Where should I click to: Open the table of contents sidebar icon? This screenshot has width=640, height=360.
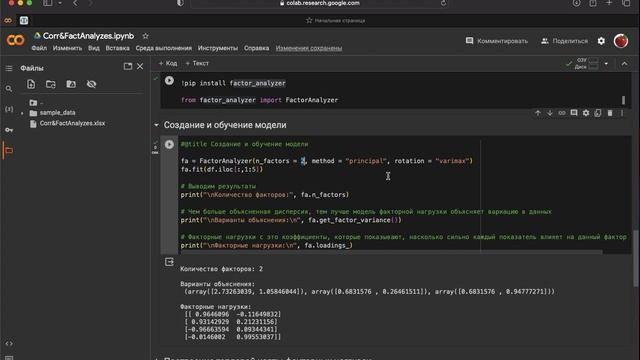point(9,68)
